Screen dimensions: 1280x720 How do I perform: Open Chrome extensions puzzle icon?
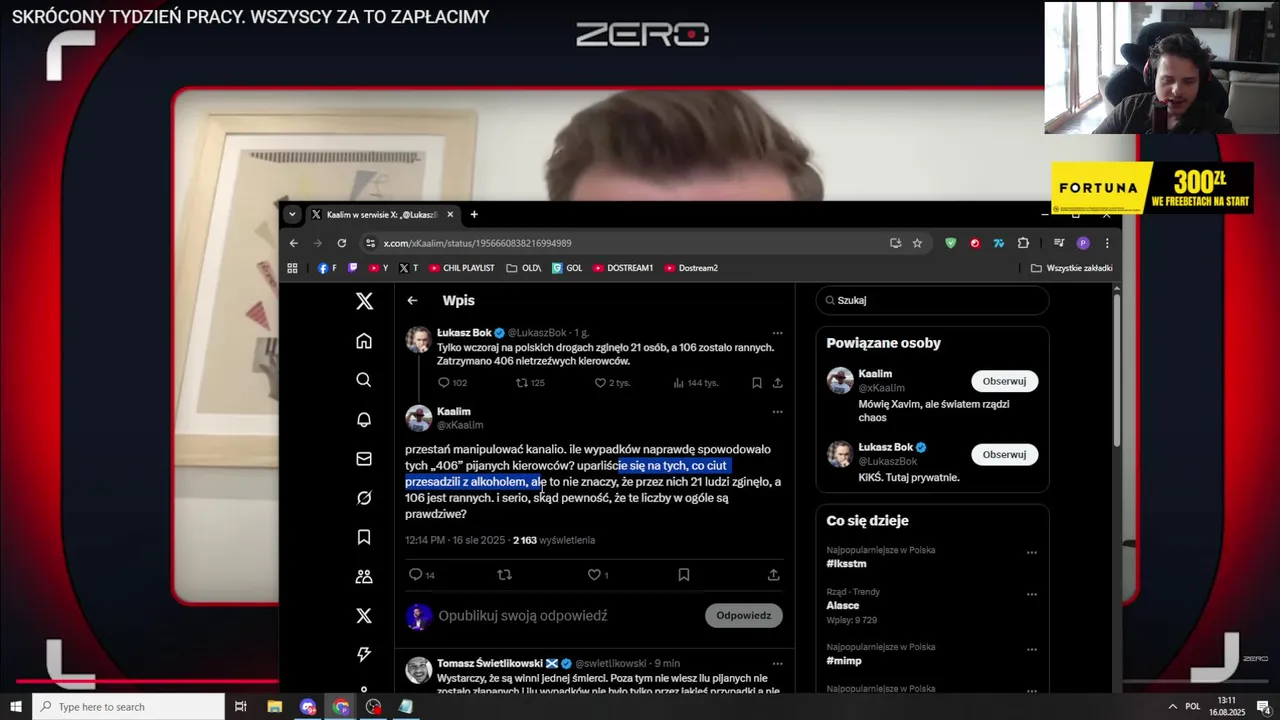(x=1023, y=243)
